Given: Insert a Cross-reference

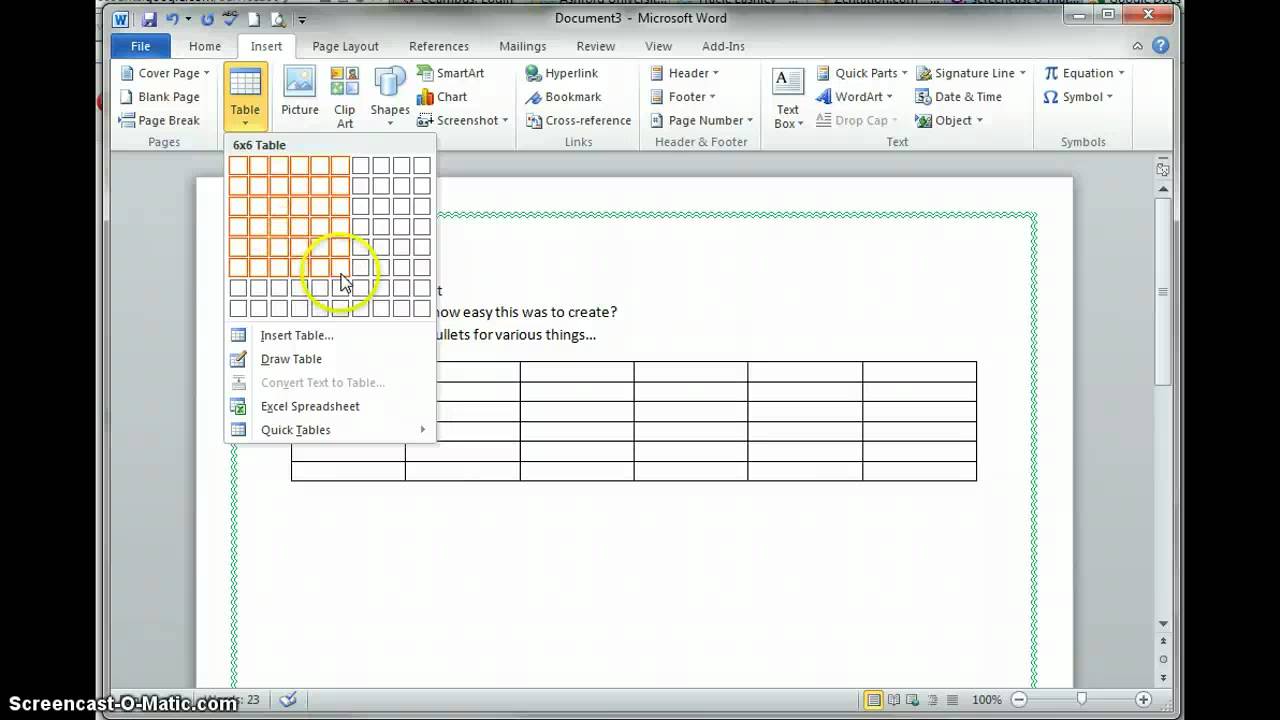Looking at the screenshot, I should (578, 120).
